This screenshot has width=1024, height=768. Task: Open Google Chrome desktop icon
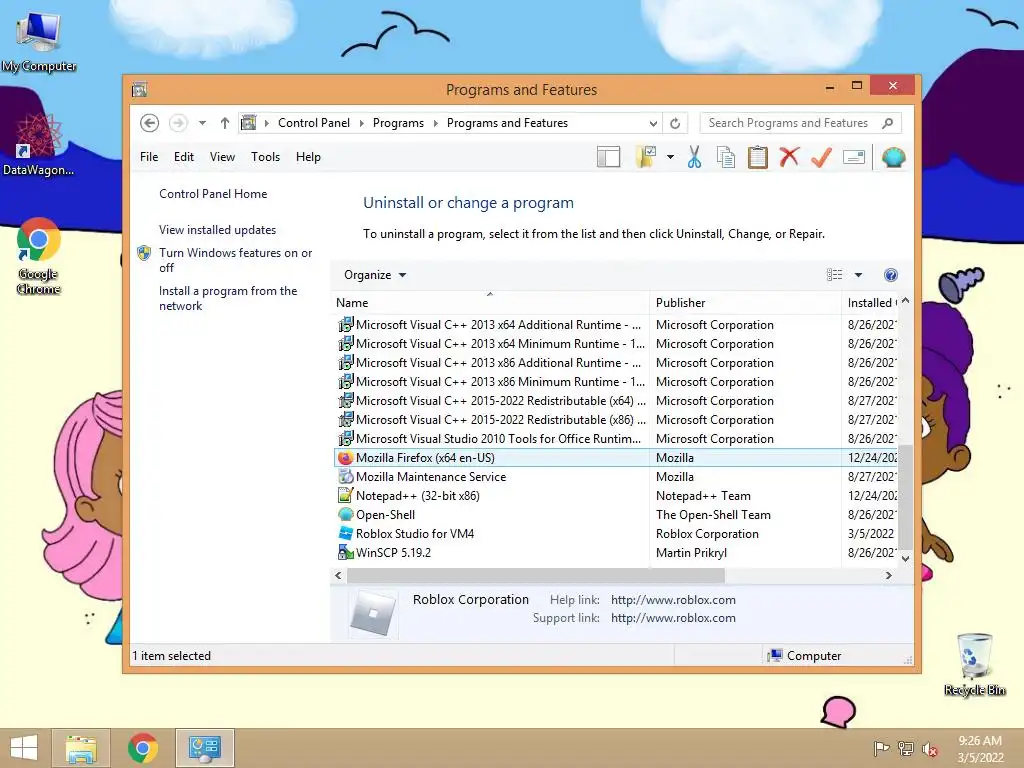(39, 256)
